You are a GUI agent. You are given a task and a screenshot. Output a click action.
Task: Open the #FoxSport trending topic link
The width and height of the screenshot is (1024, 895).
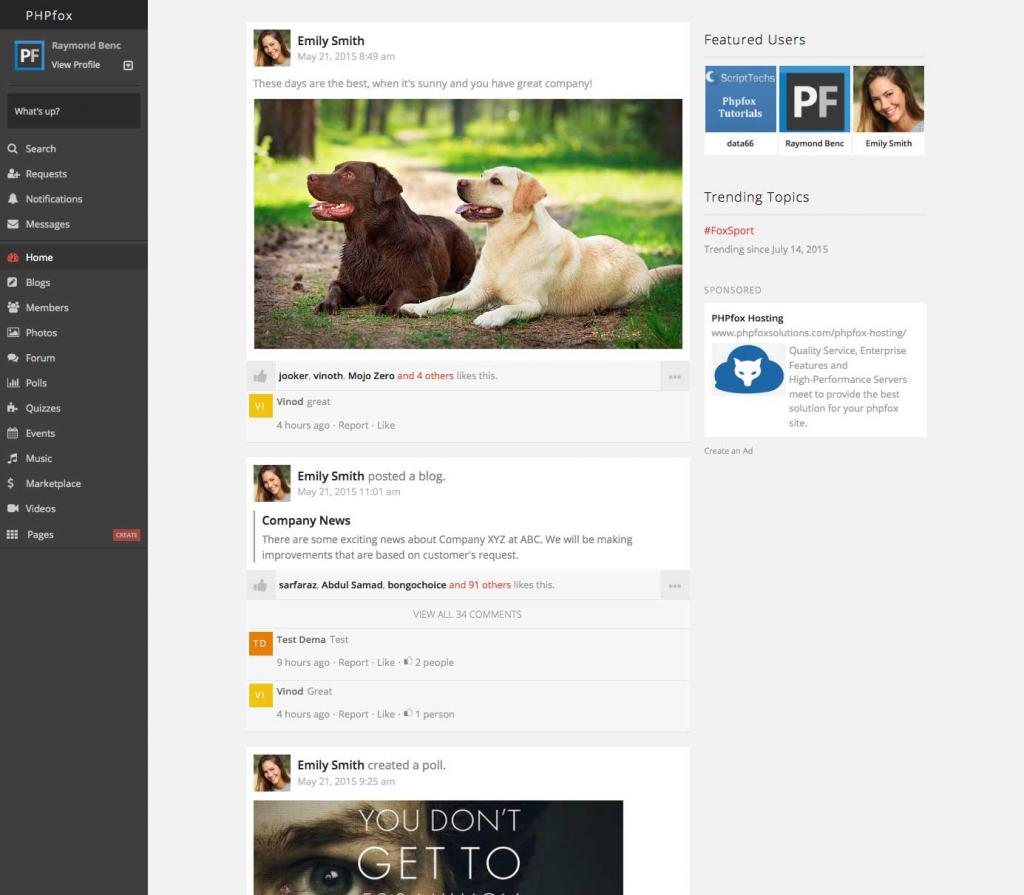pyautogui.click(x=729, y=231)
